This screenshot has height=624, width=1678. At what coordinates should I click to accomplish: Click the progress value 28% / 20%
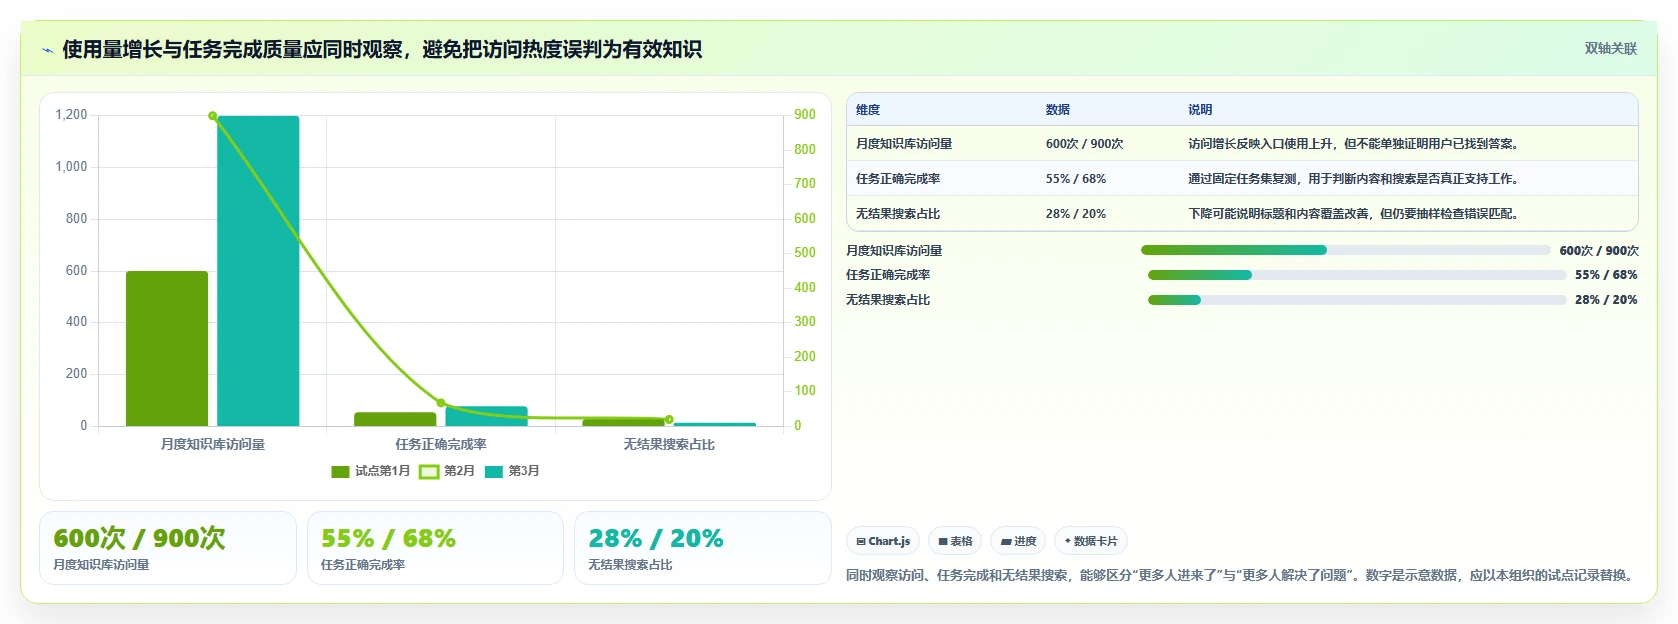tap(1606, 300)
